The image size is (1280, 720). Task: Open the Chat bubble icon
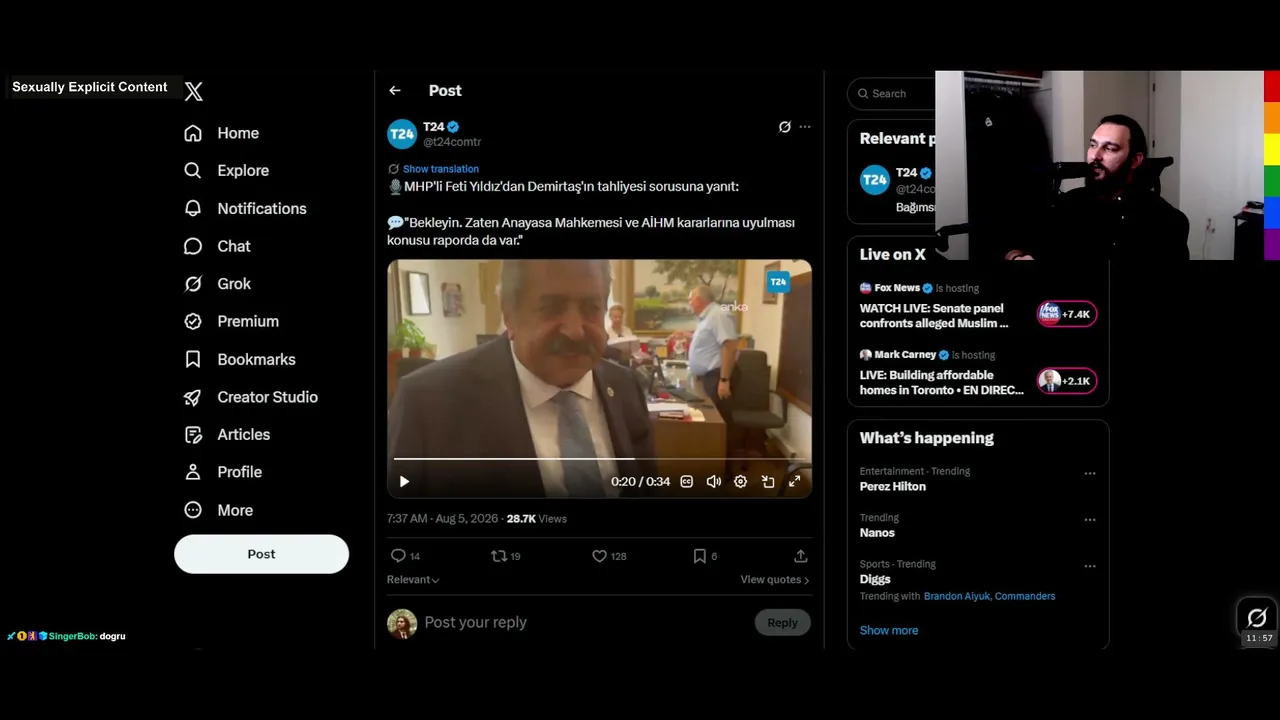[193, 246]
